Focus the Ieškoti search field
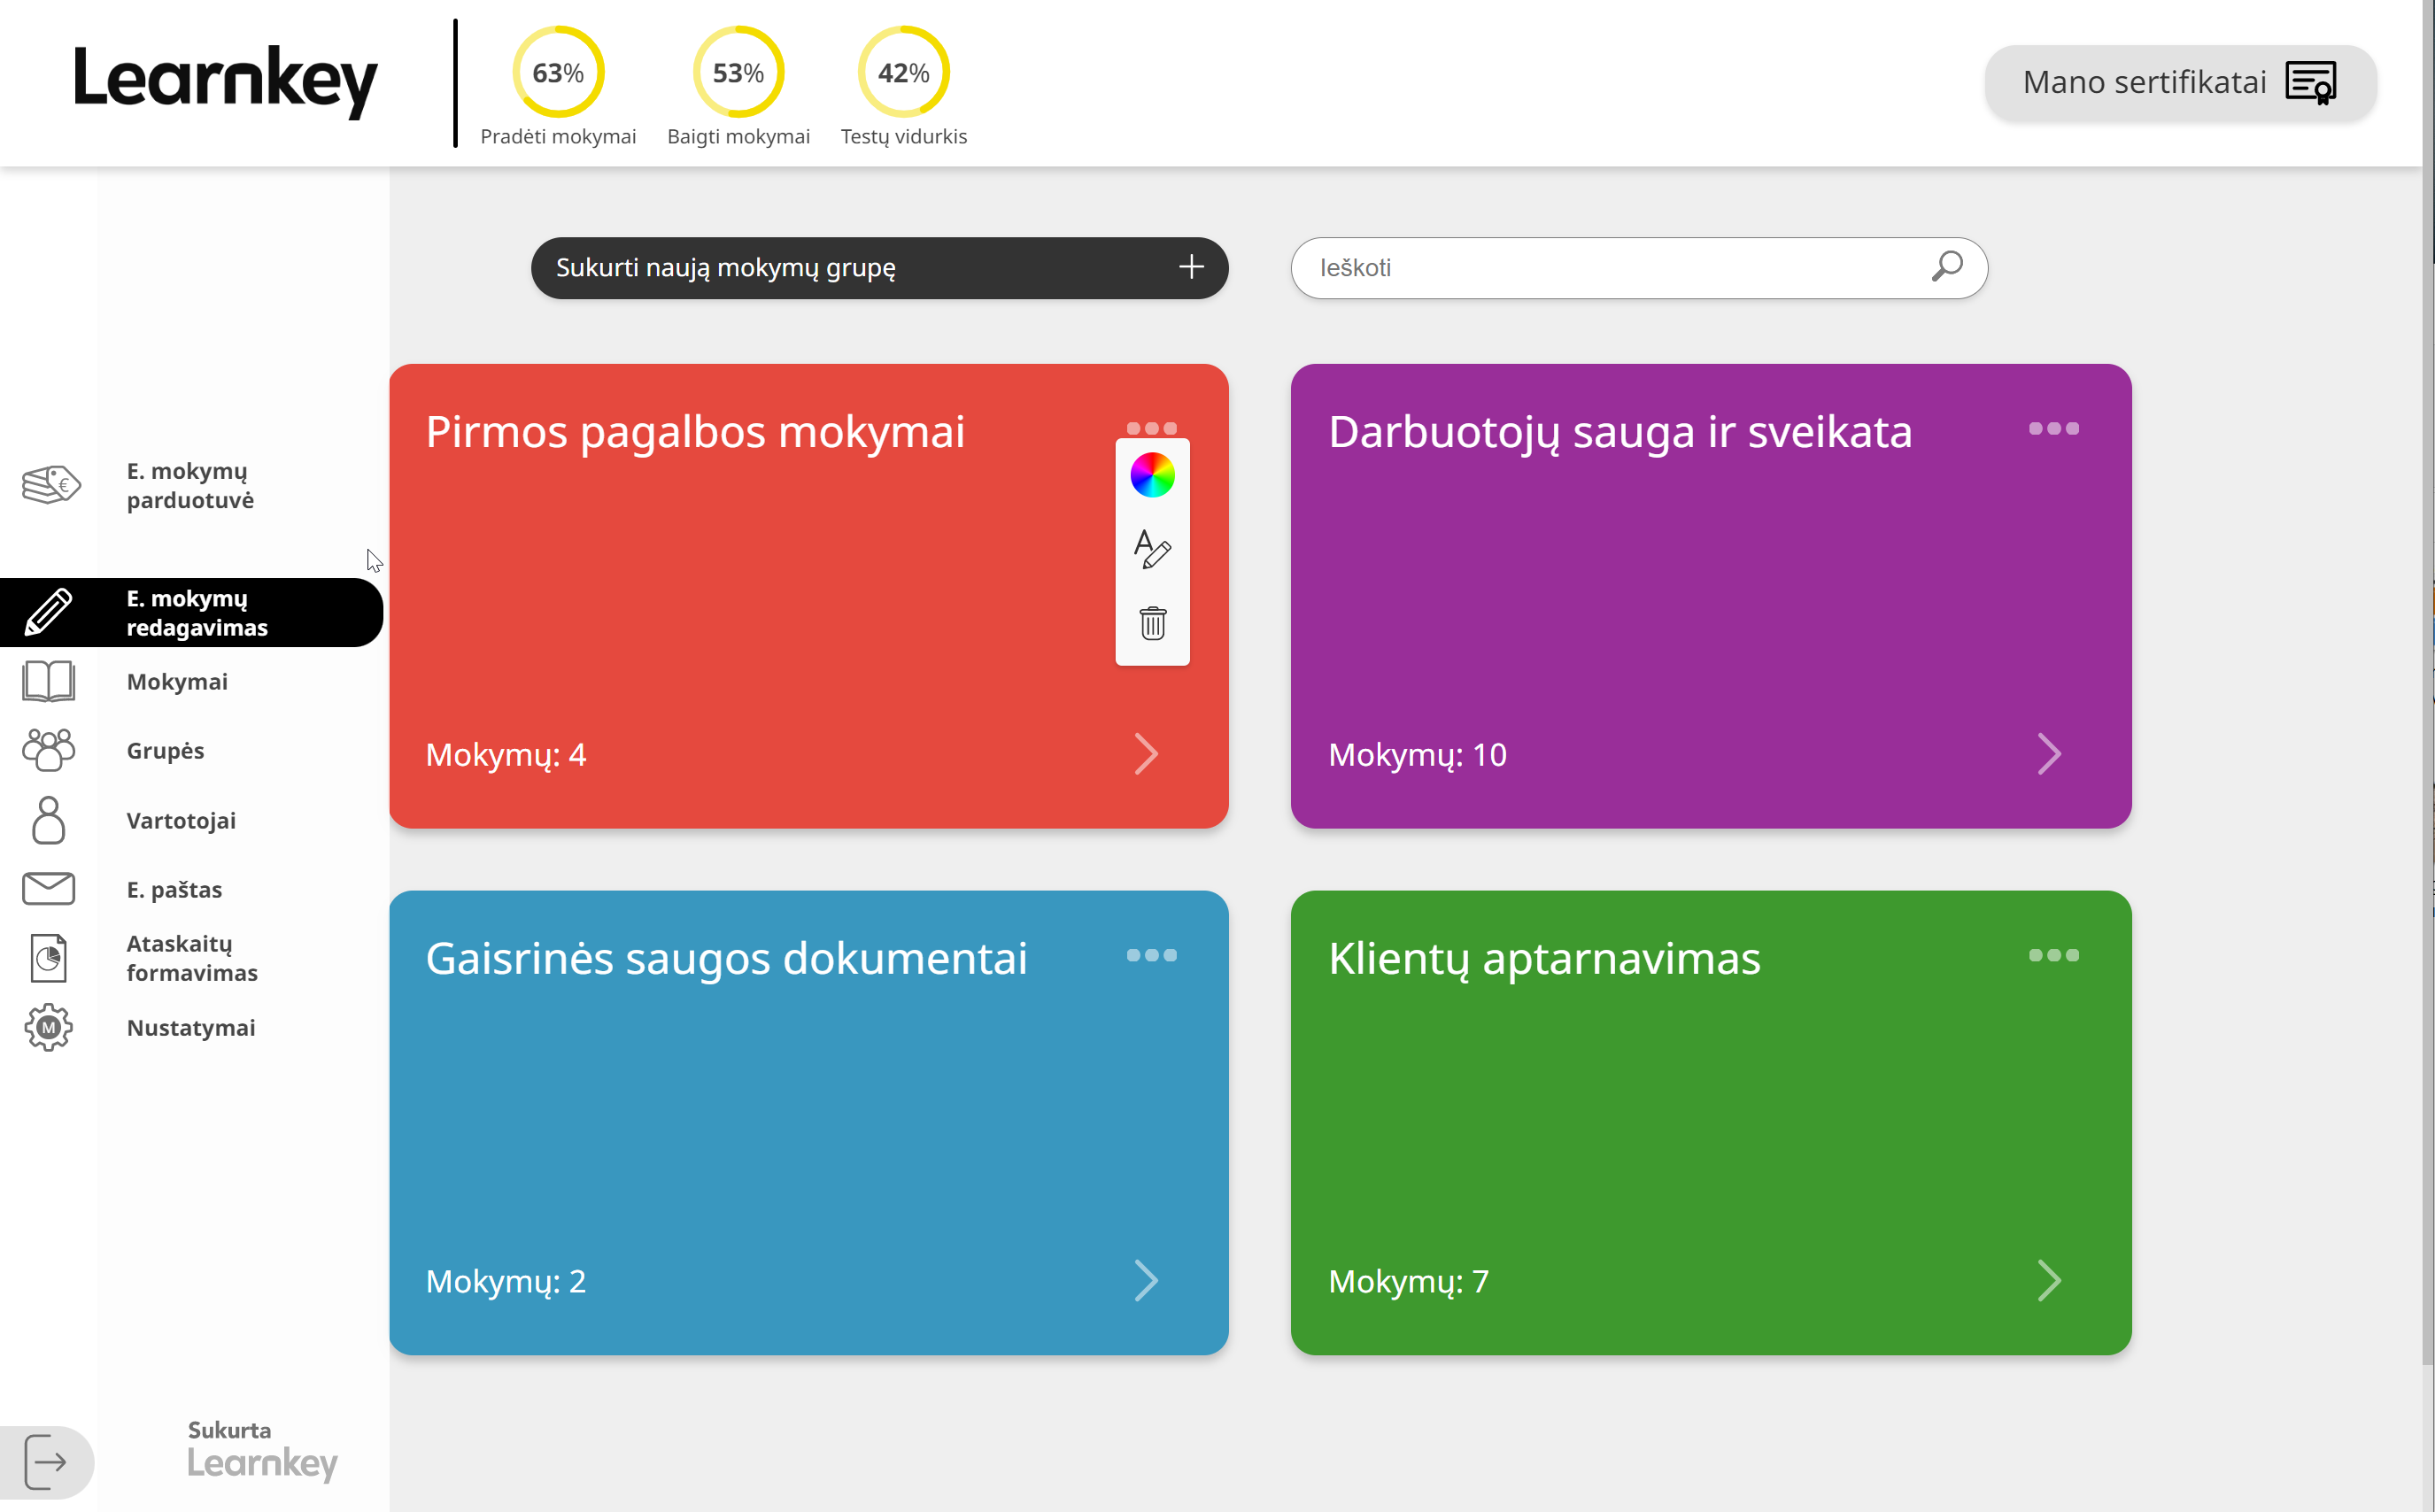 (1638, 267)
